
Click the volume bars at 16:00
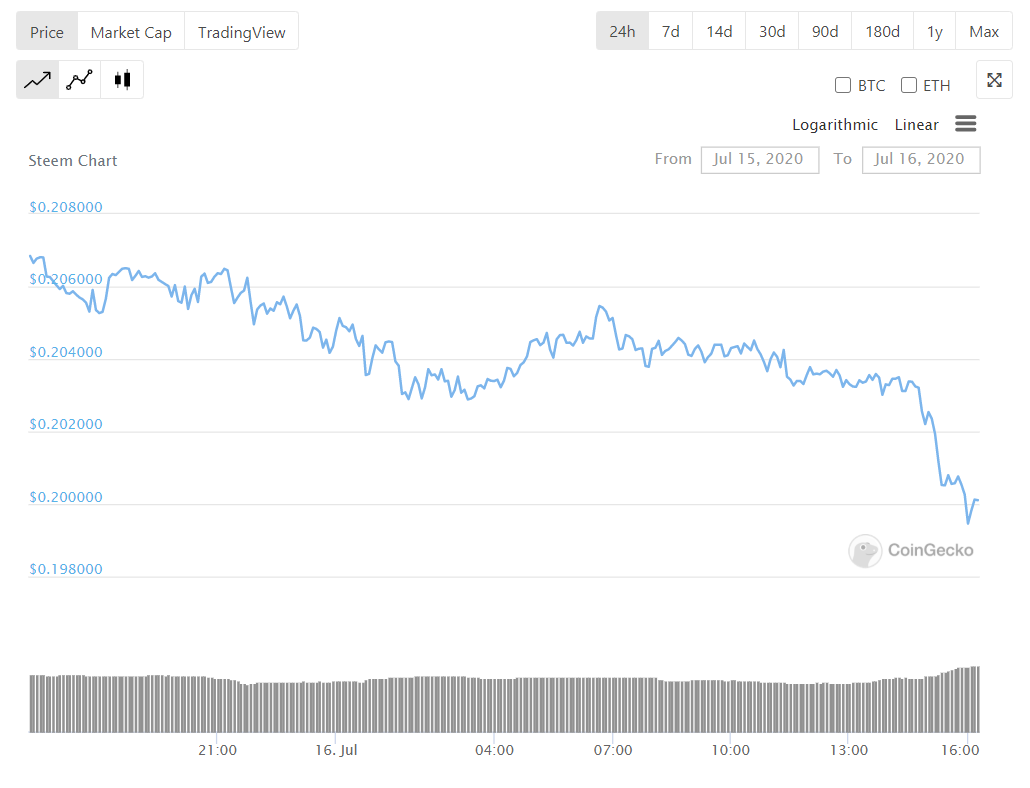pos(962,700)
